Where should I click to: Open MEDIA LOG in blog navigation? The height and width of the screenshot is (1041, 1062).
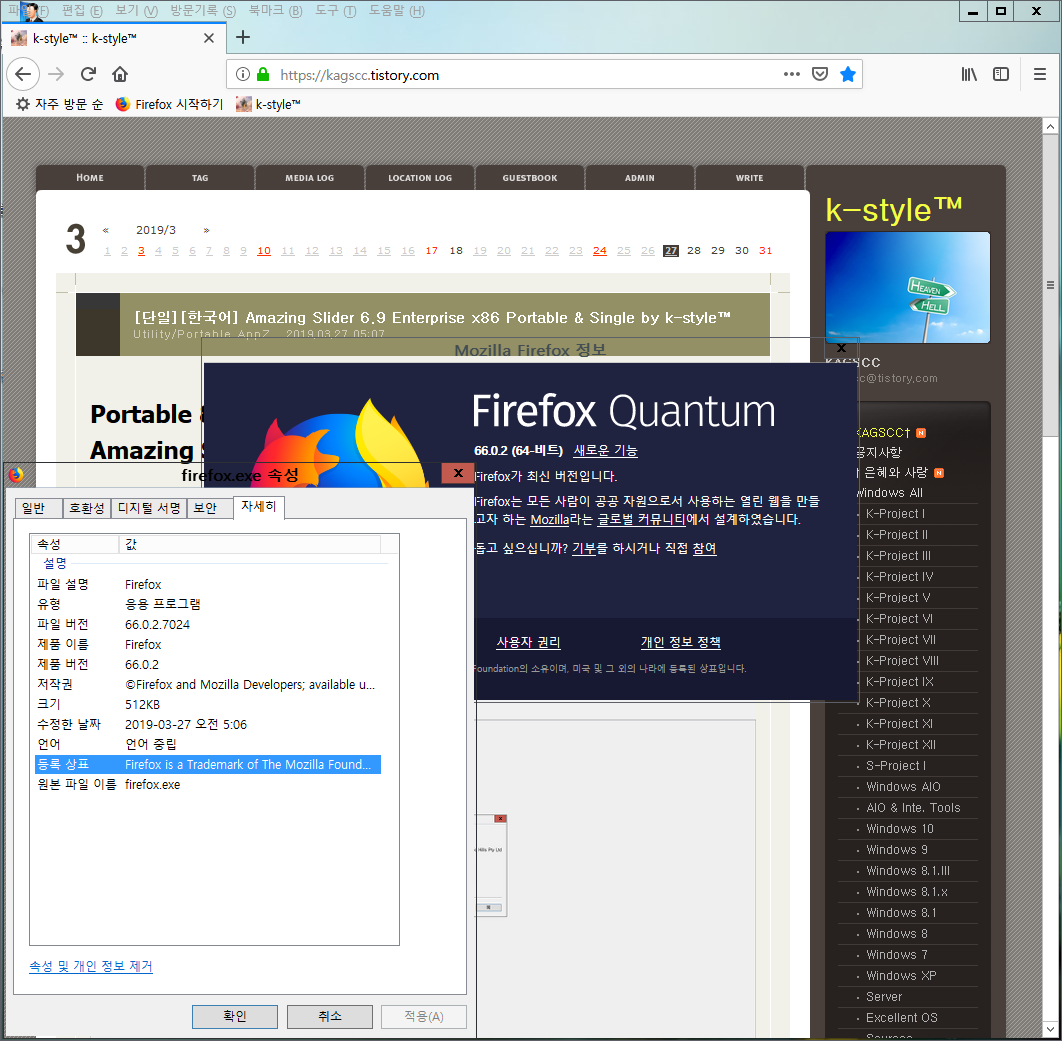click(310, 177)
